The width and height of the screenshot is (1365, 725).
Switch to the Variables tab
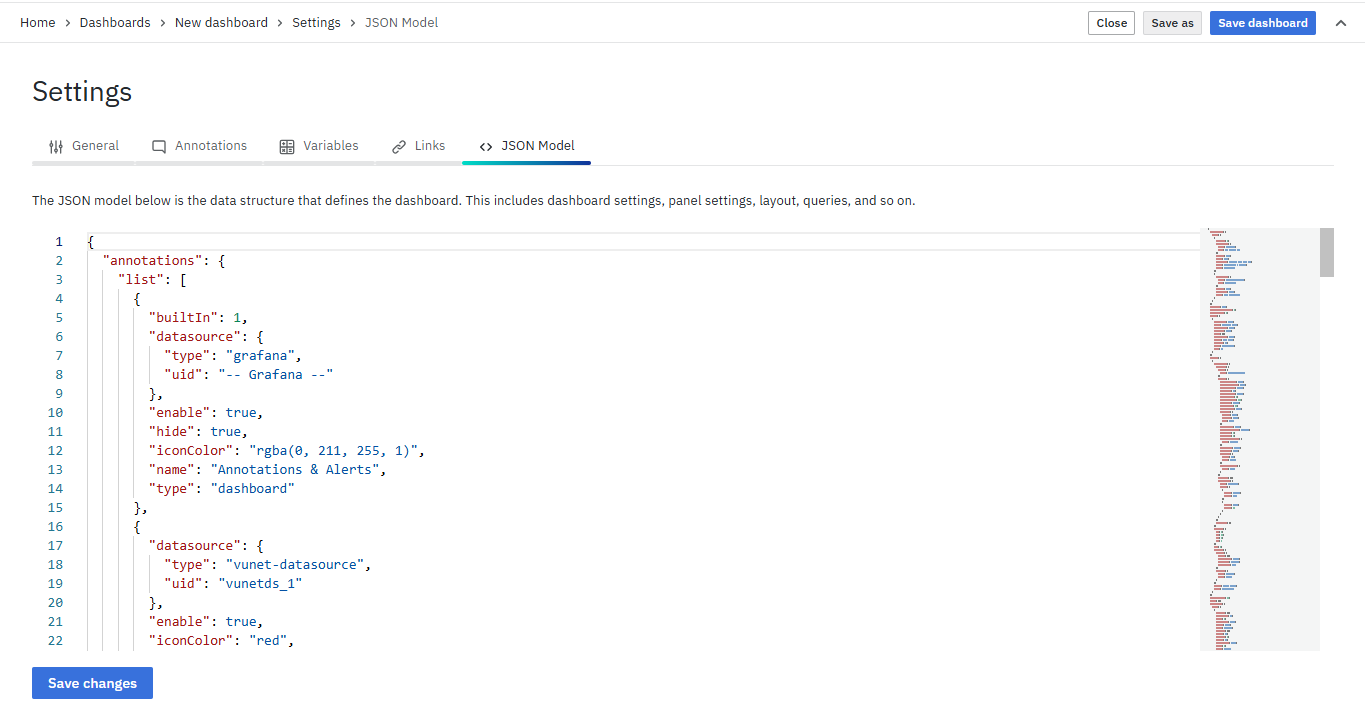pos(330,146)
